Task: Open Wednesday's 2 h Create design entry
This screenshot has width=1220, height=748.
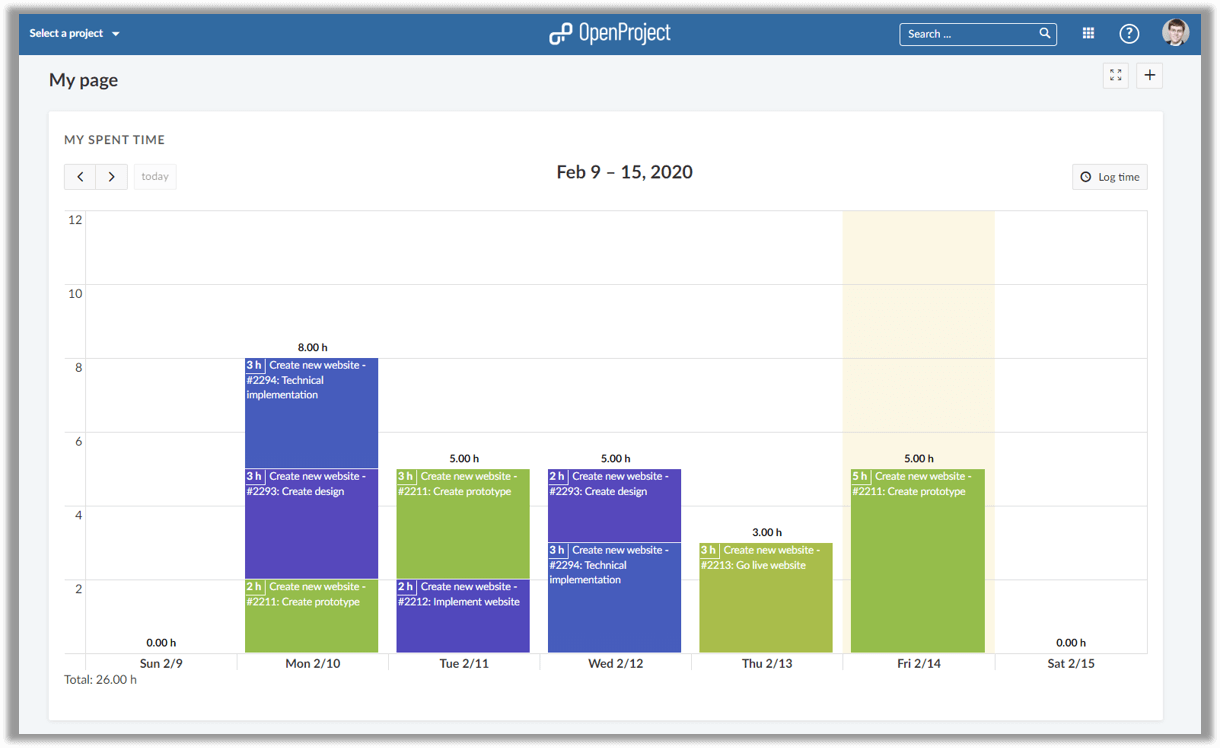Action: pyautogui.click(x=614, y=505)
